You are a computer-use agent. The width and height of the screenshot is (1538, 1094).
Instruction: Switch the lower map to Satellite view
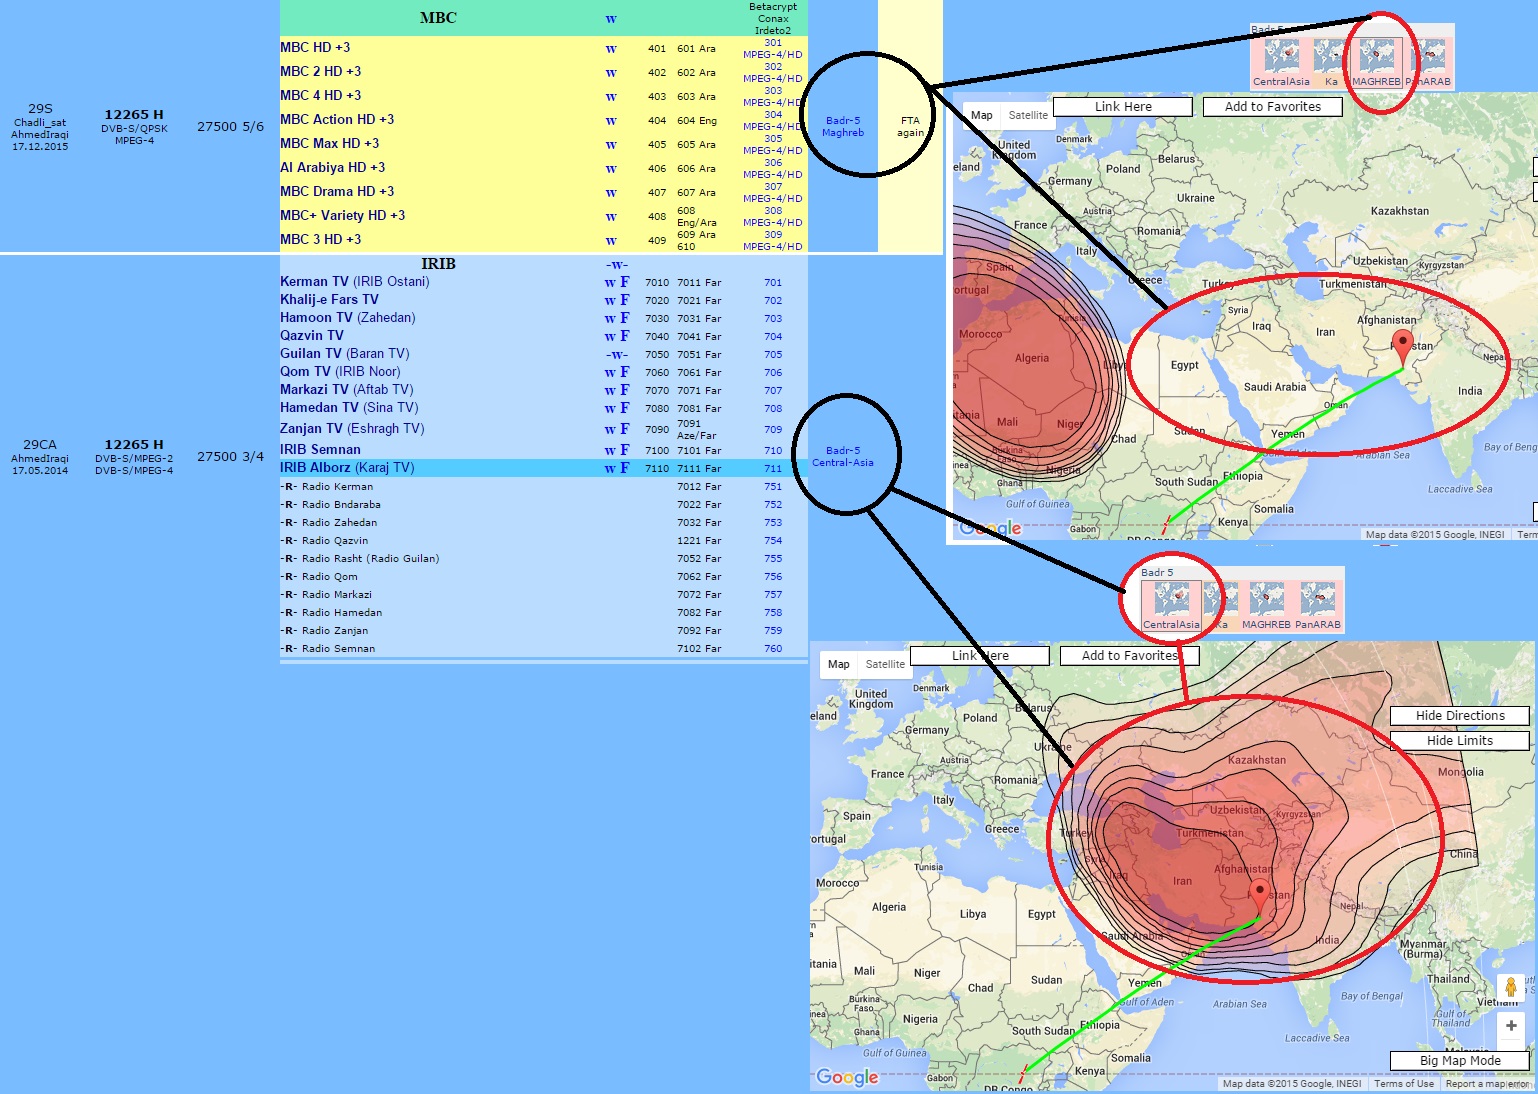885,664
